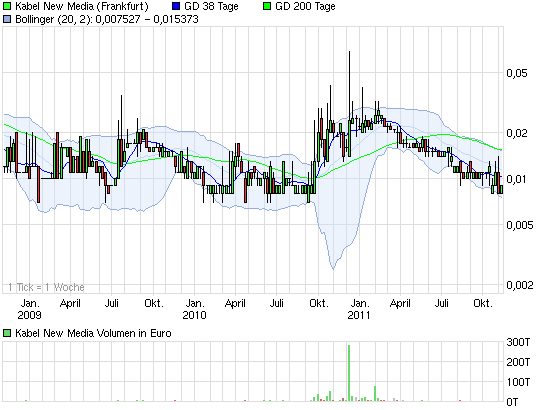Click the 0,01 price axis label
The image size is (545, 410).
516,179
